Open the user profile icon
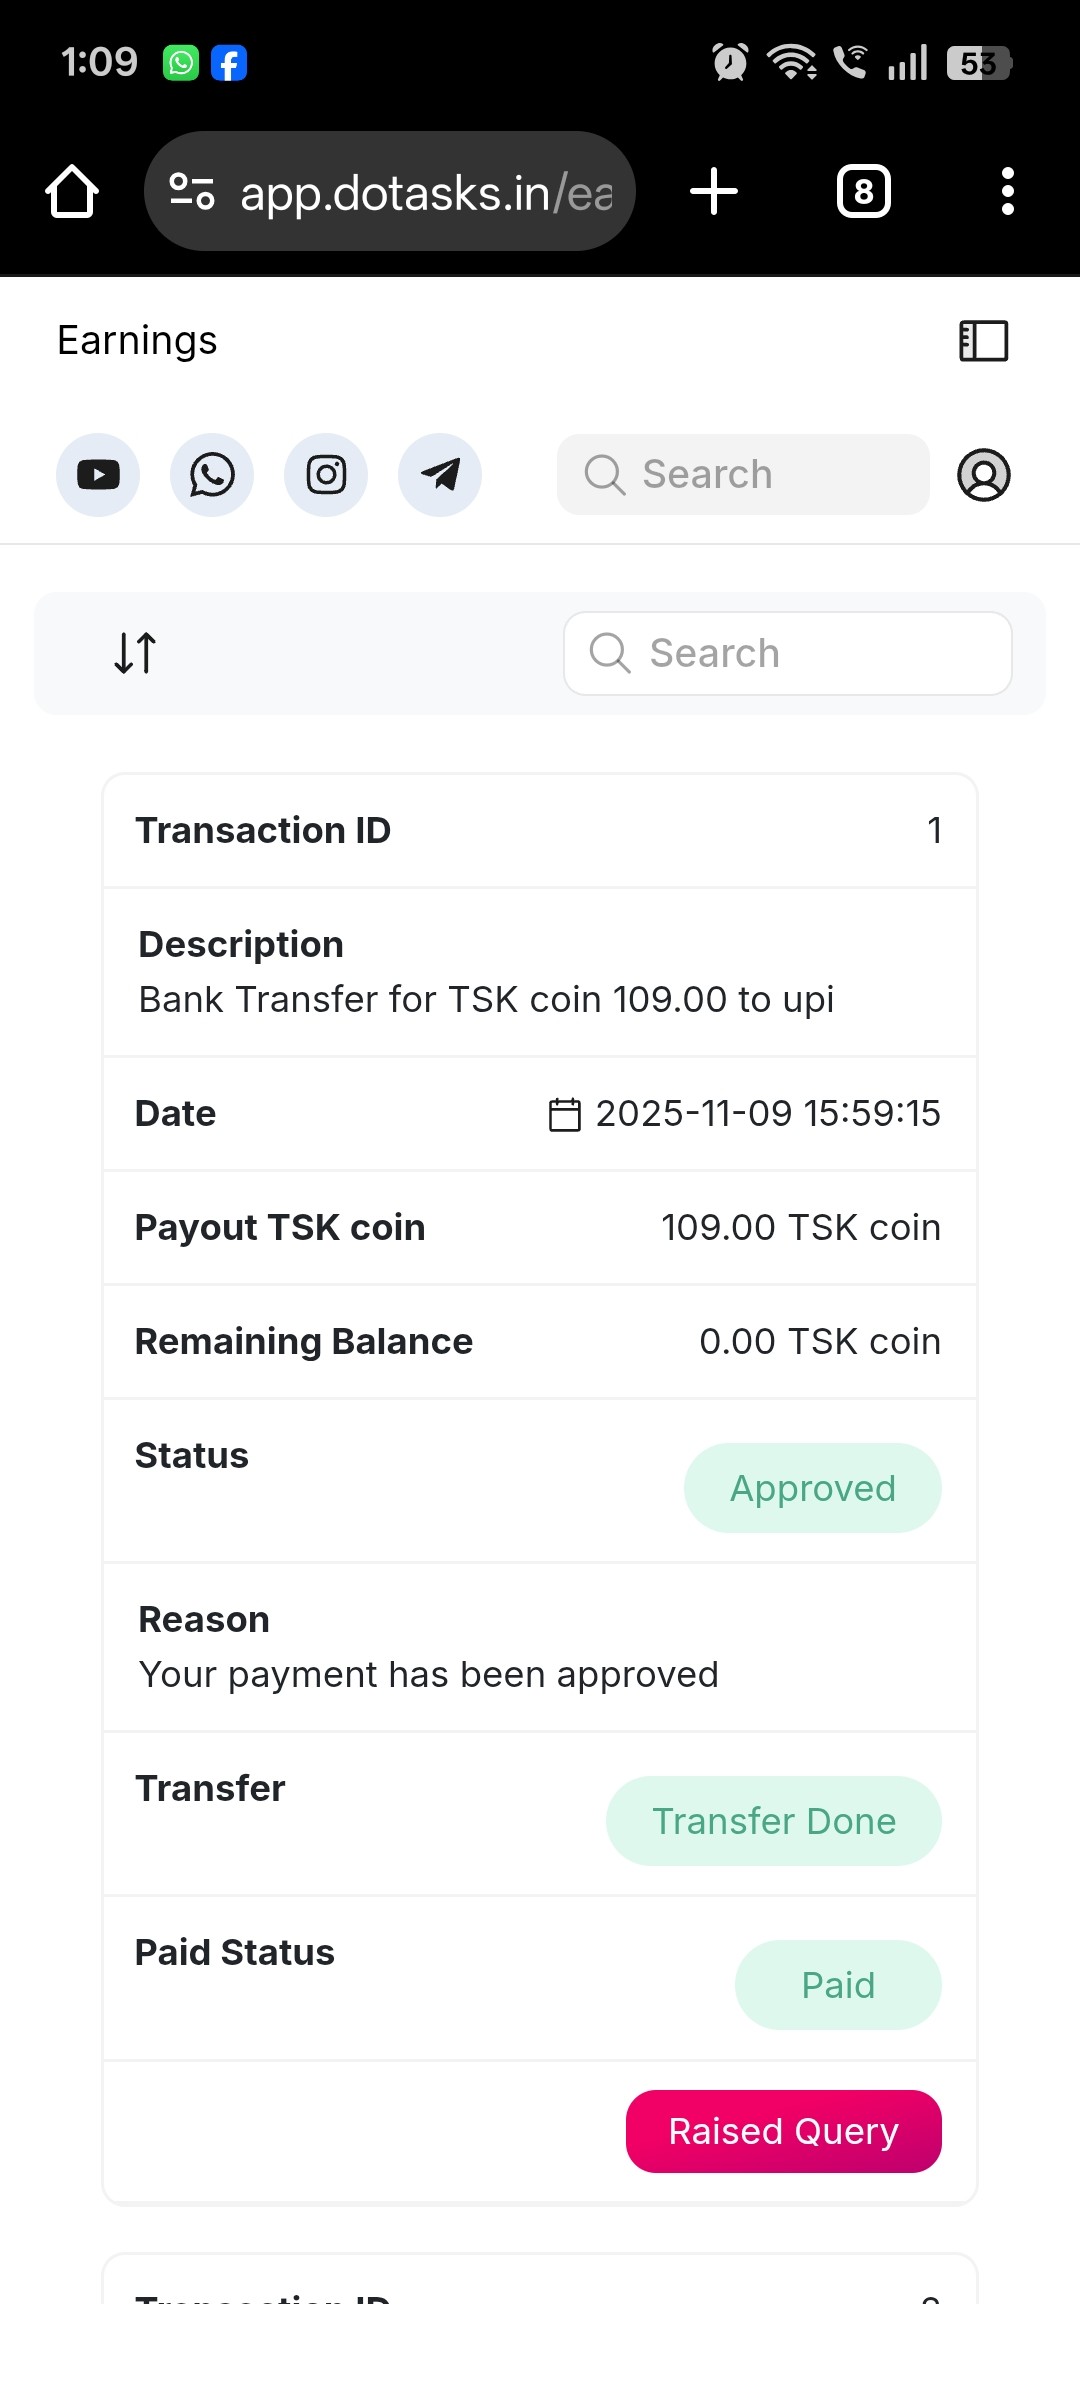 click(984, 475)
